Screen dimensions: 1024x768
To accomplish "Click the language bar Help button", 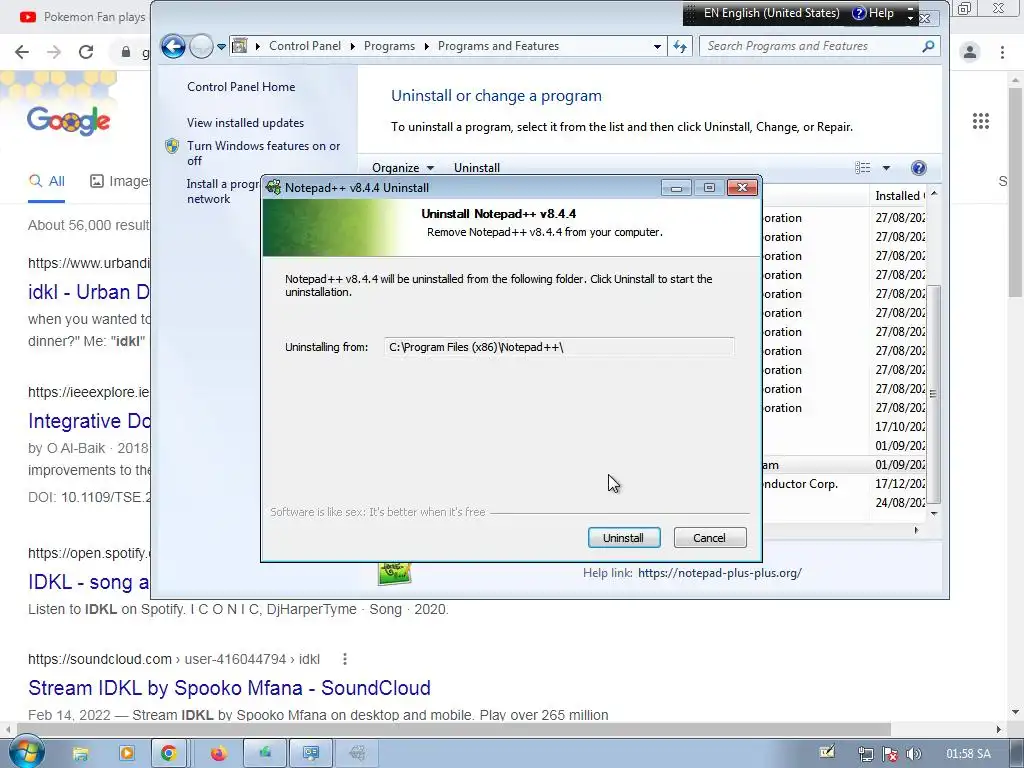I will [874, 13].
